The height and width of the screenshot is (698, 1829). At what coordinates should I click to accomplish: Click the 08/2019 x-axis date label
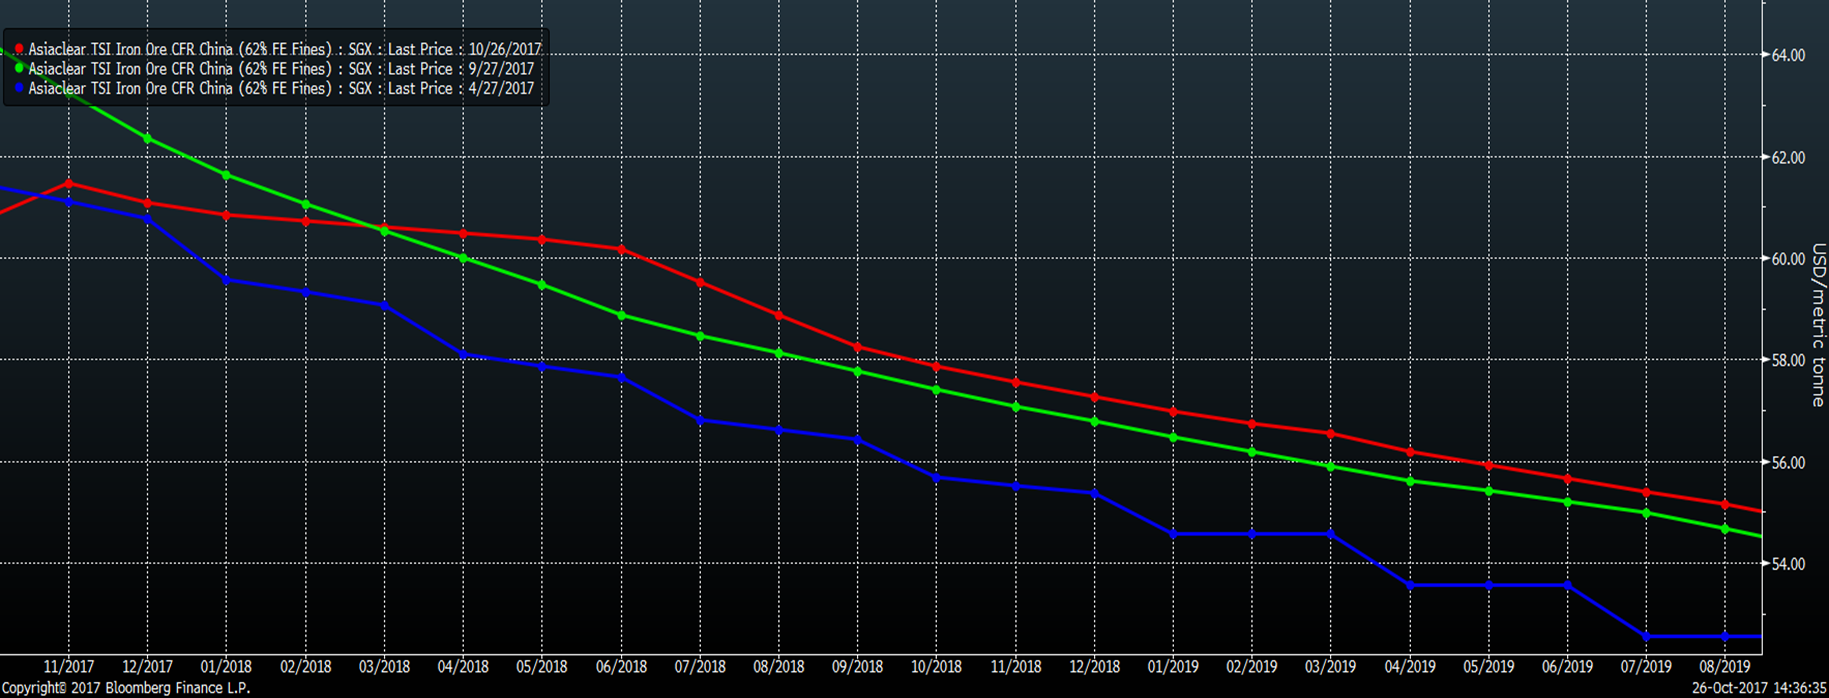(1725, 666)
